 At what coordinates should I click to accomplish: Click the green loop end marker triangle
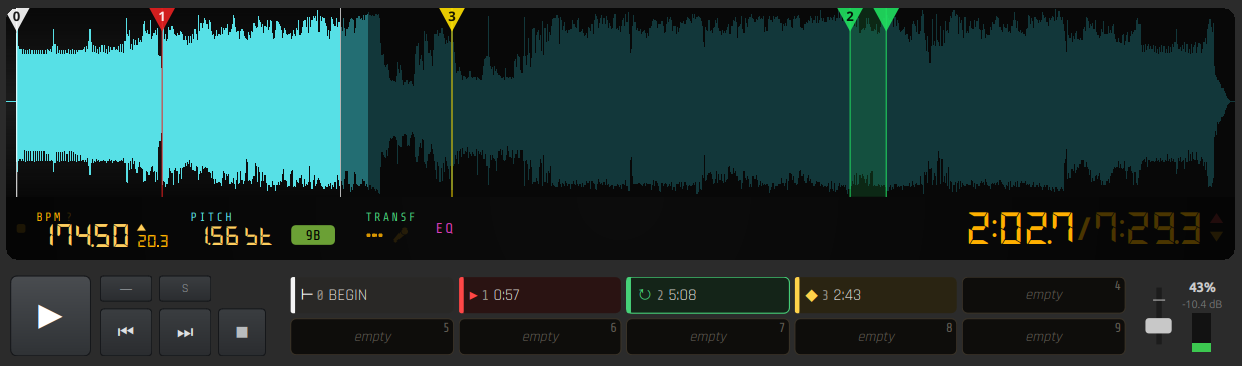(886, 18)
